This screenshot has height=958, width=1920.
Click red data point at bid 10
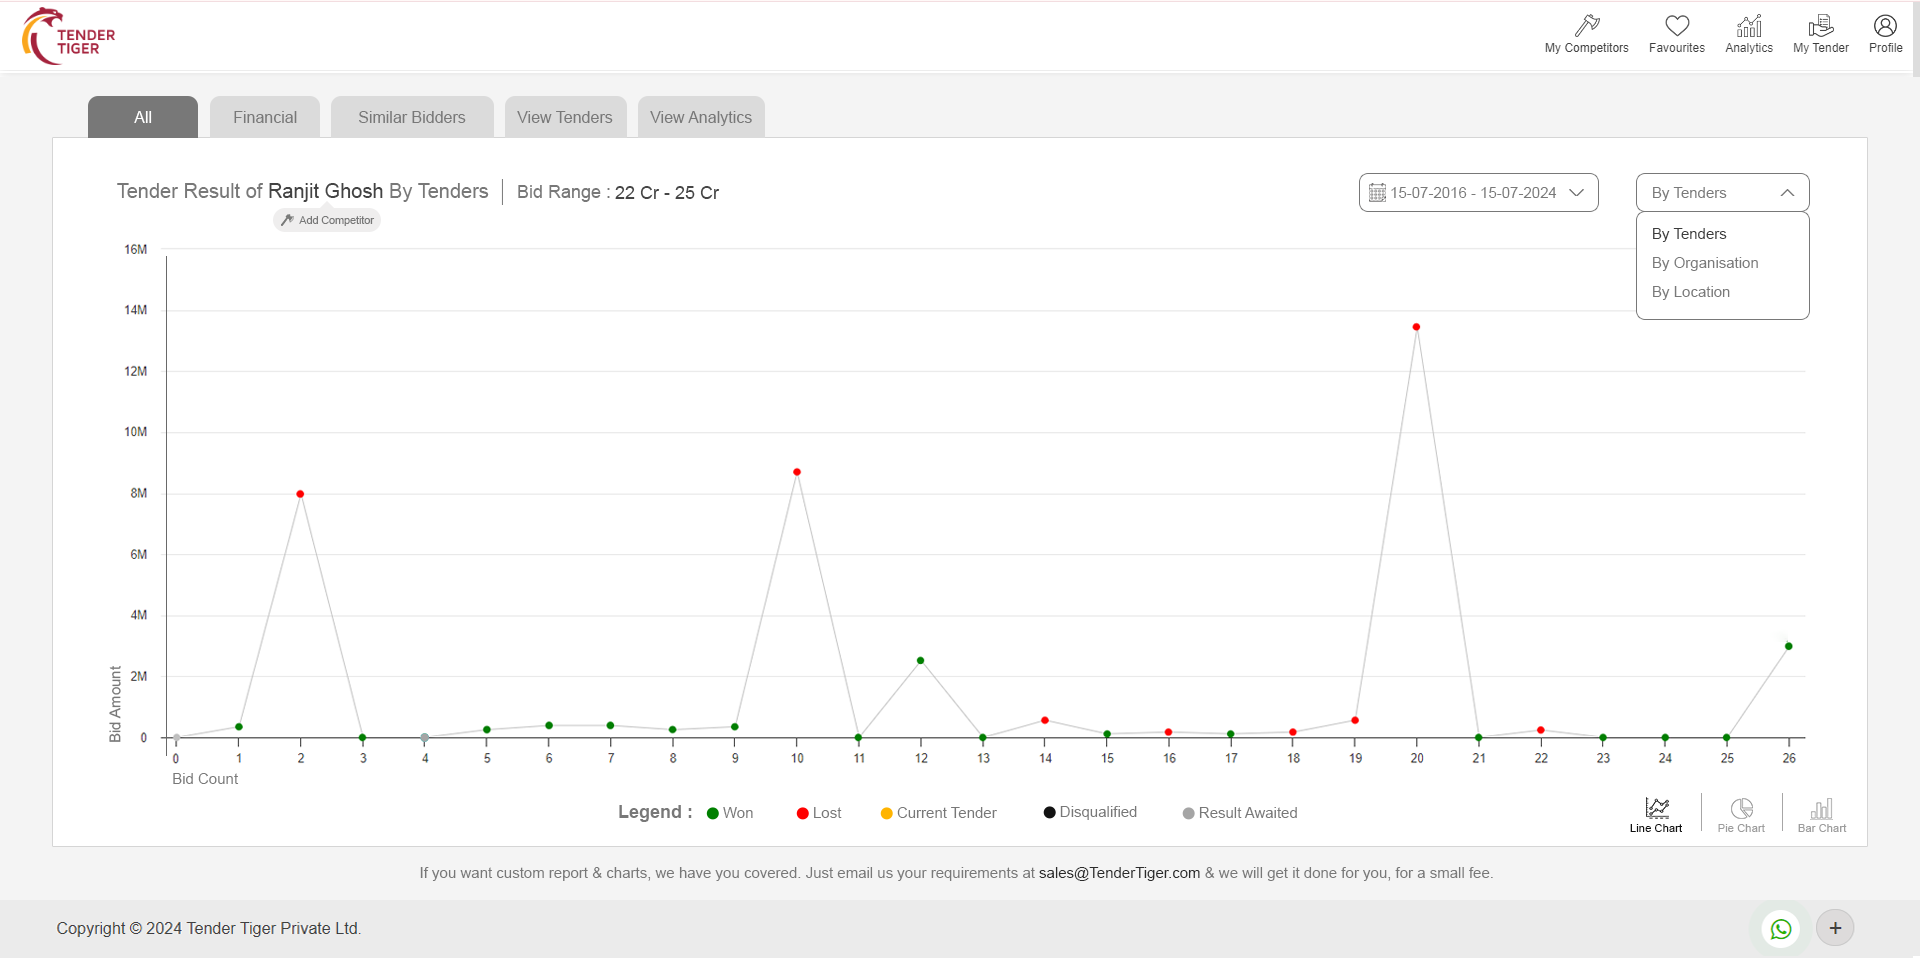[797, 472]
